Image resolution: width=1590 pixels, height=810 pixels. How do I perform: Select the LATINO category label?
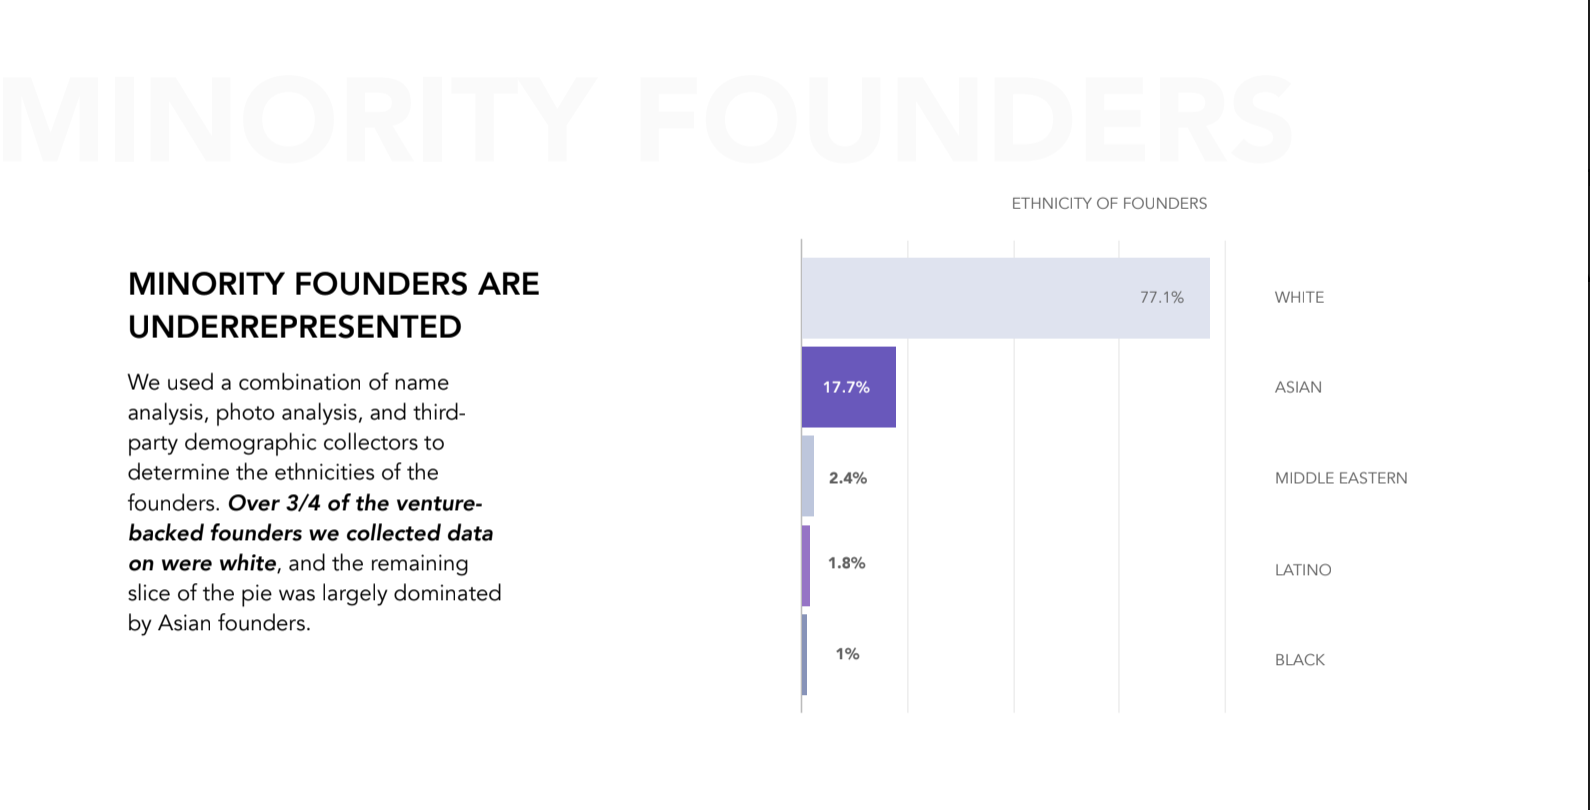pyautogui.click(x=1302, y=570)
